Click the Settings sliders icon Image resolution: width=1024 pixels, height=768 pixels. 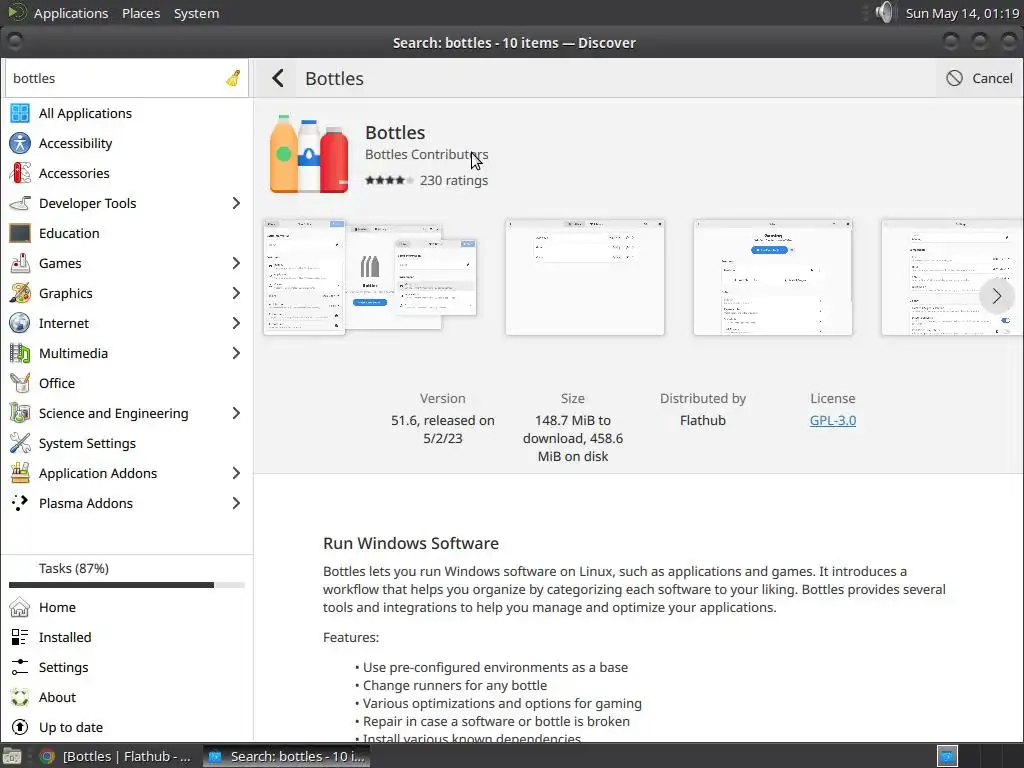20,667
